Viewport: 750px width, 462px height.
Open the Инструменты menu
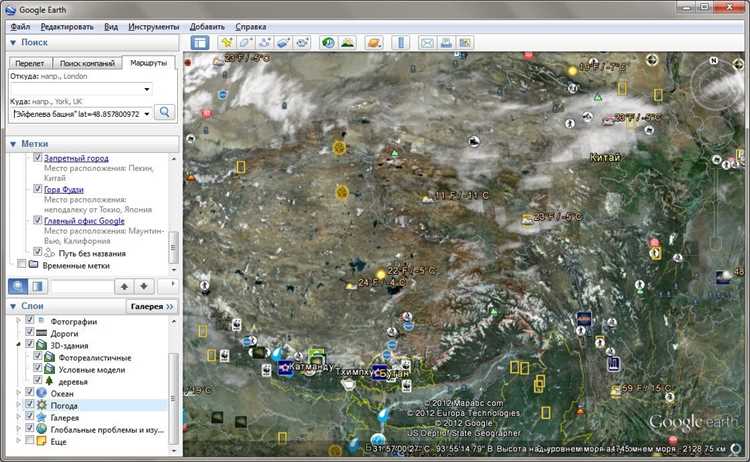pyautogui.click(x=154, y=27)
